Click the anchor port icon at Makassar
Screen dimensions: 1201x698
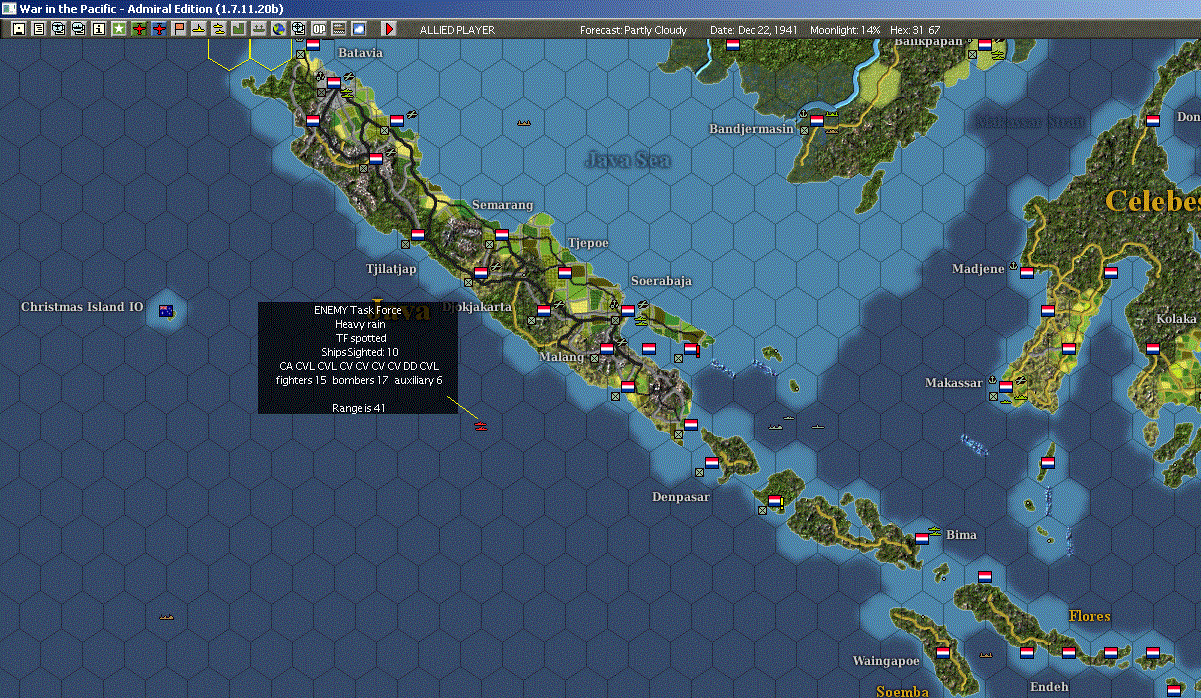(x=992, y=380)
